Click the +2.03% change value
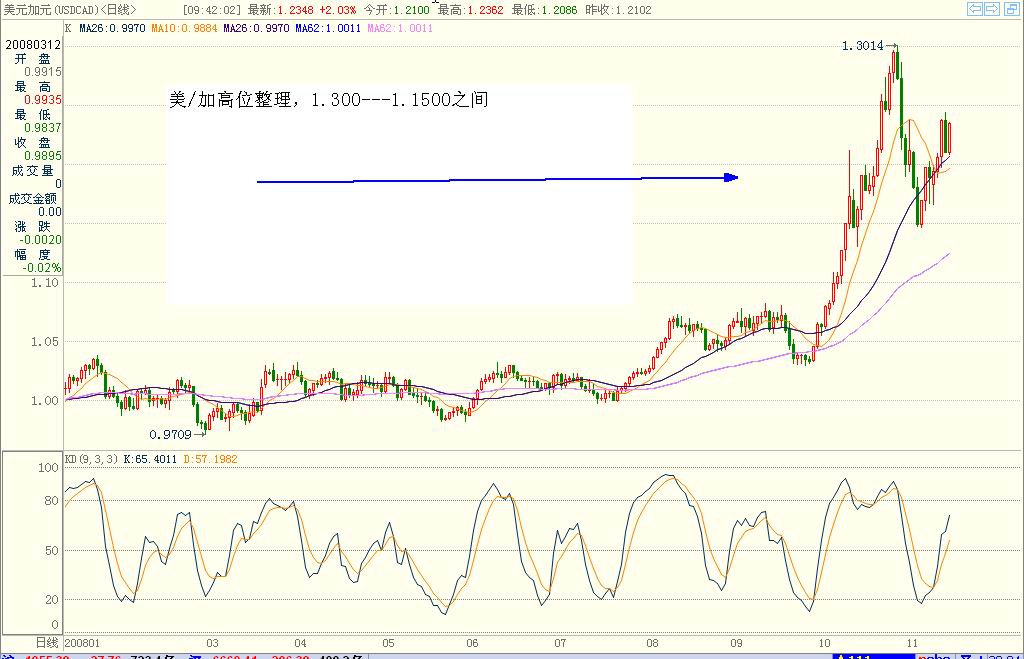 click(x=338, y=10)
